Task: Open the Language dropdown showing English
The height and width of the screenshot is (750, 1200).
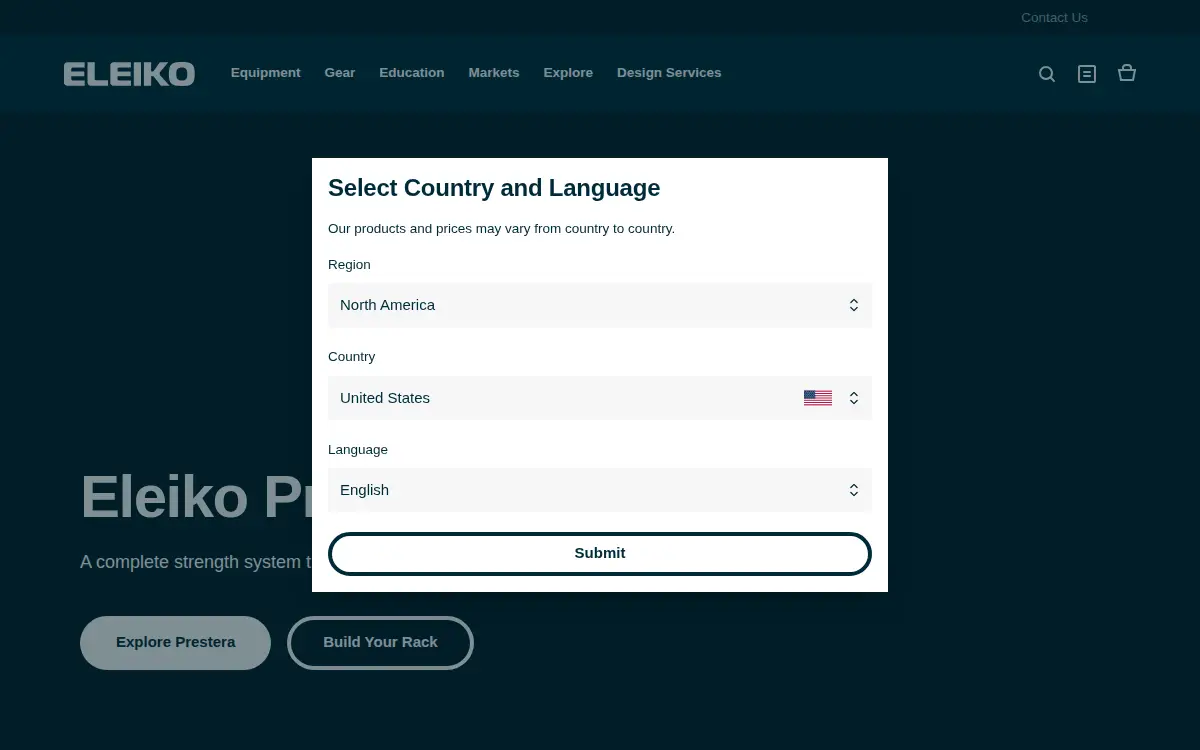Action: point(600,490)
